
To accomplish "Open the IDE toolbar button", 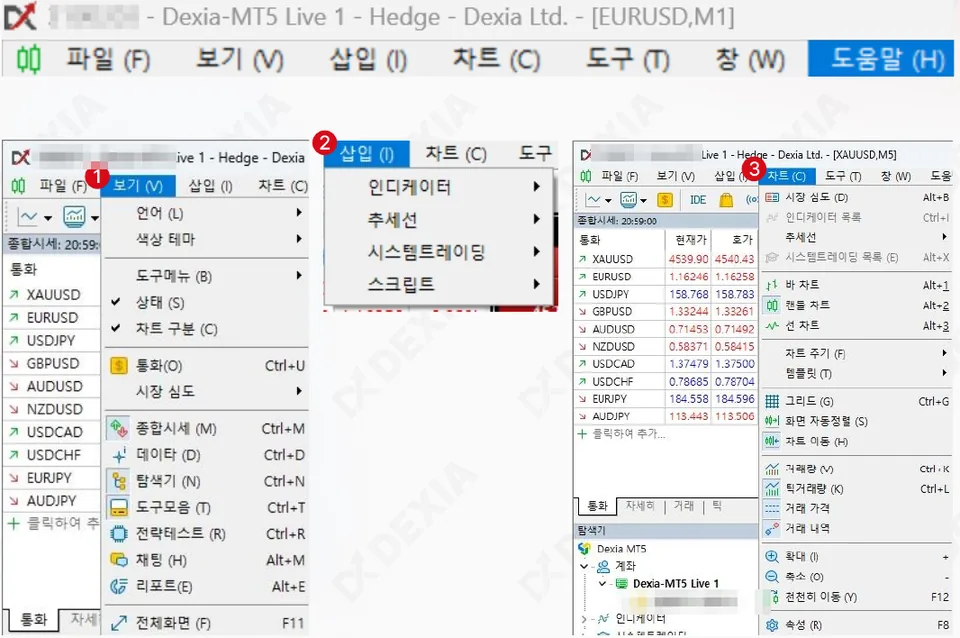I will 698,200.
